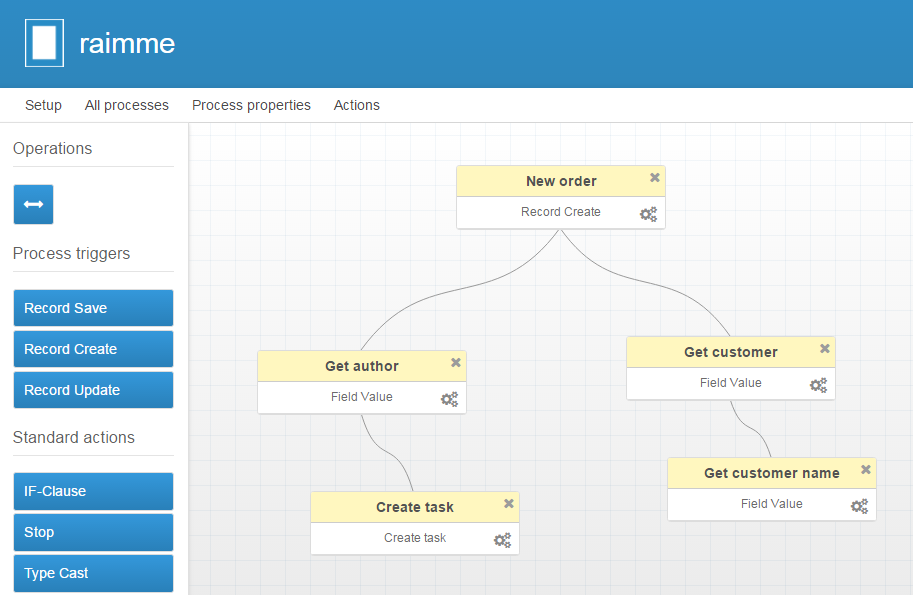
Task: Close the Get customer node
Action: point(825,349)
